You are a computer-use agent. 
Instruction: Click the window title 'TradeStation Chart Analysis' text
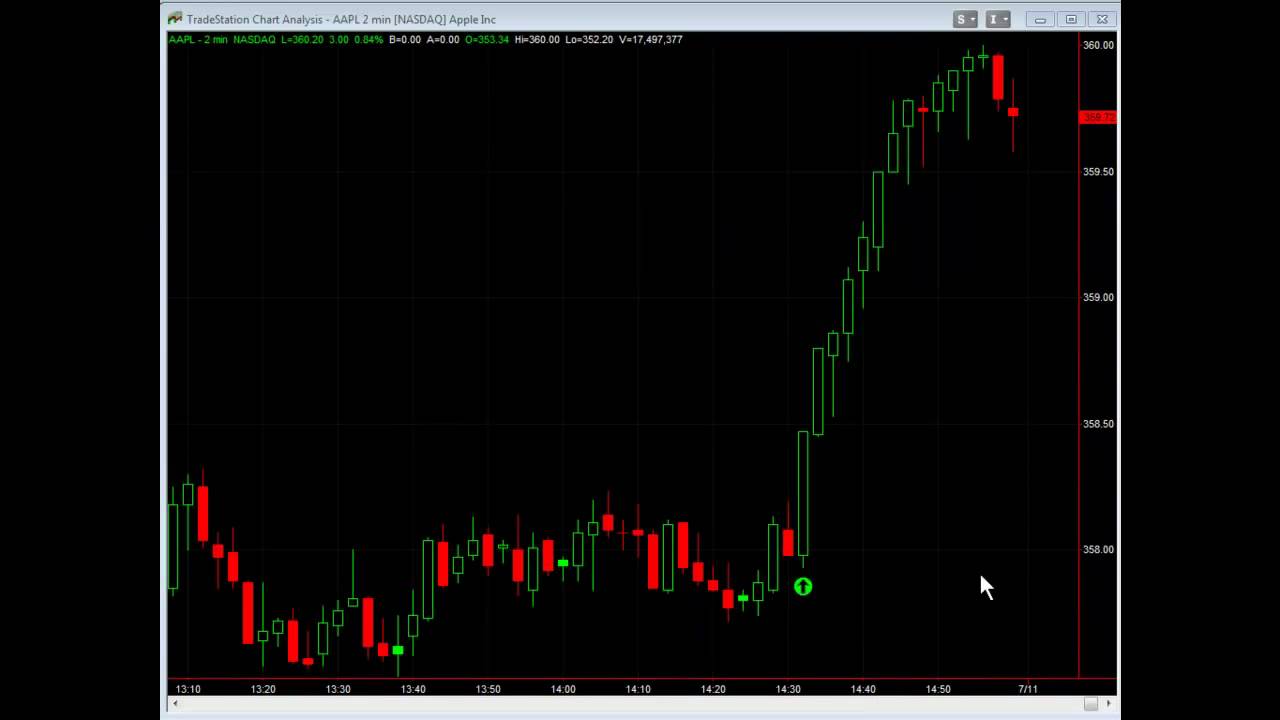255,19
